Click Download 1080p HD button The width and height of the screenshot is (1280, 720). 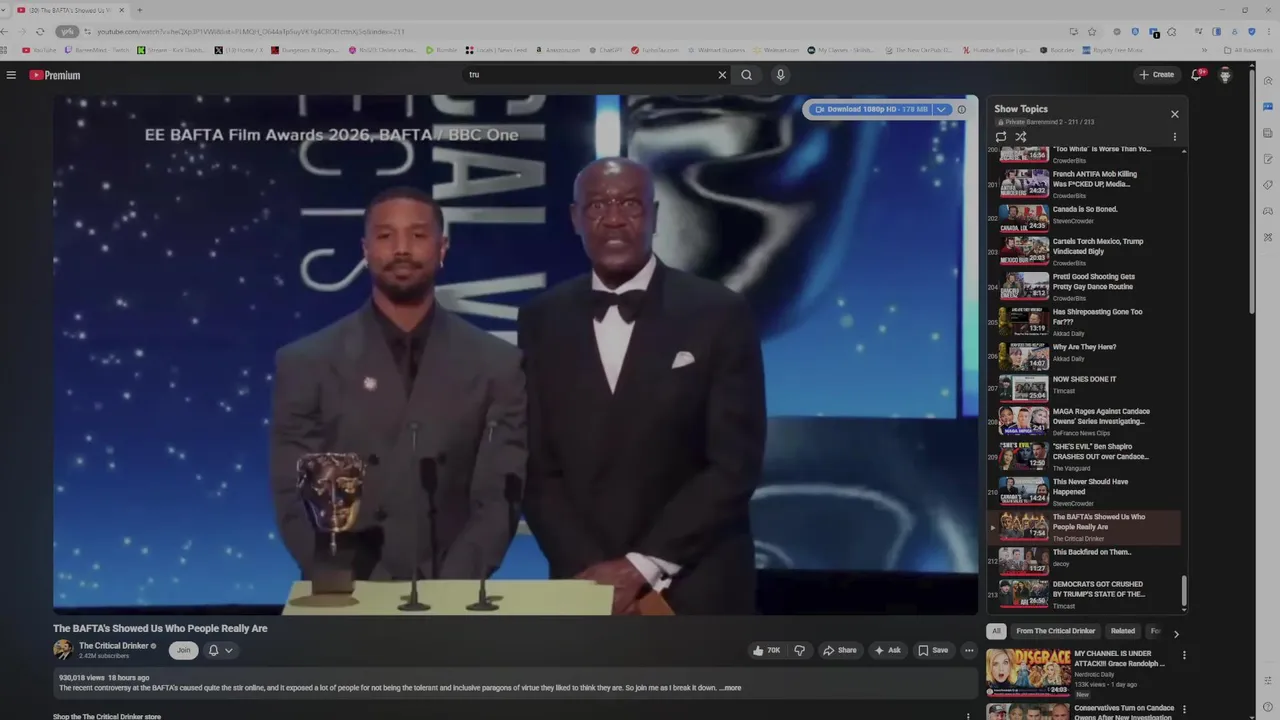click(x=871, y=109)
